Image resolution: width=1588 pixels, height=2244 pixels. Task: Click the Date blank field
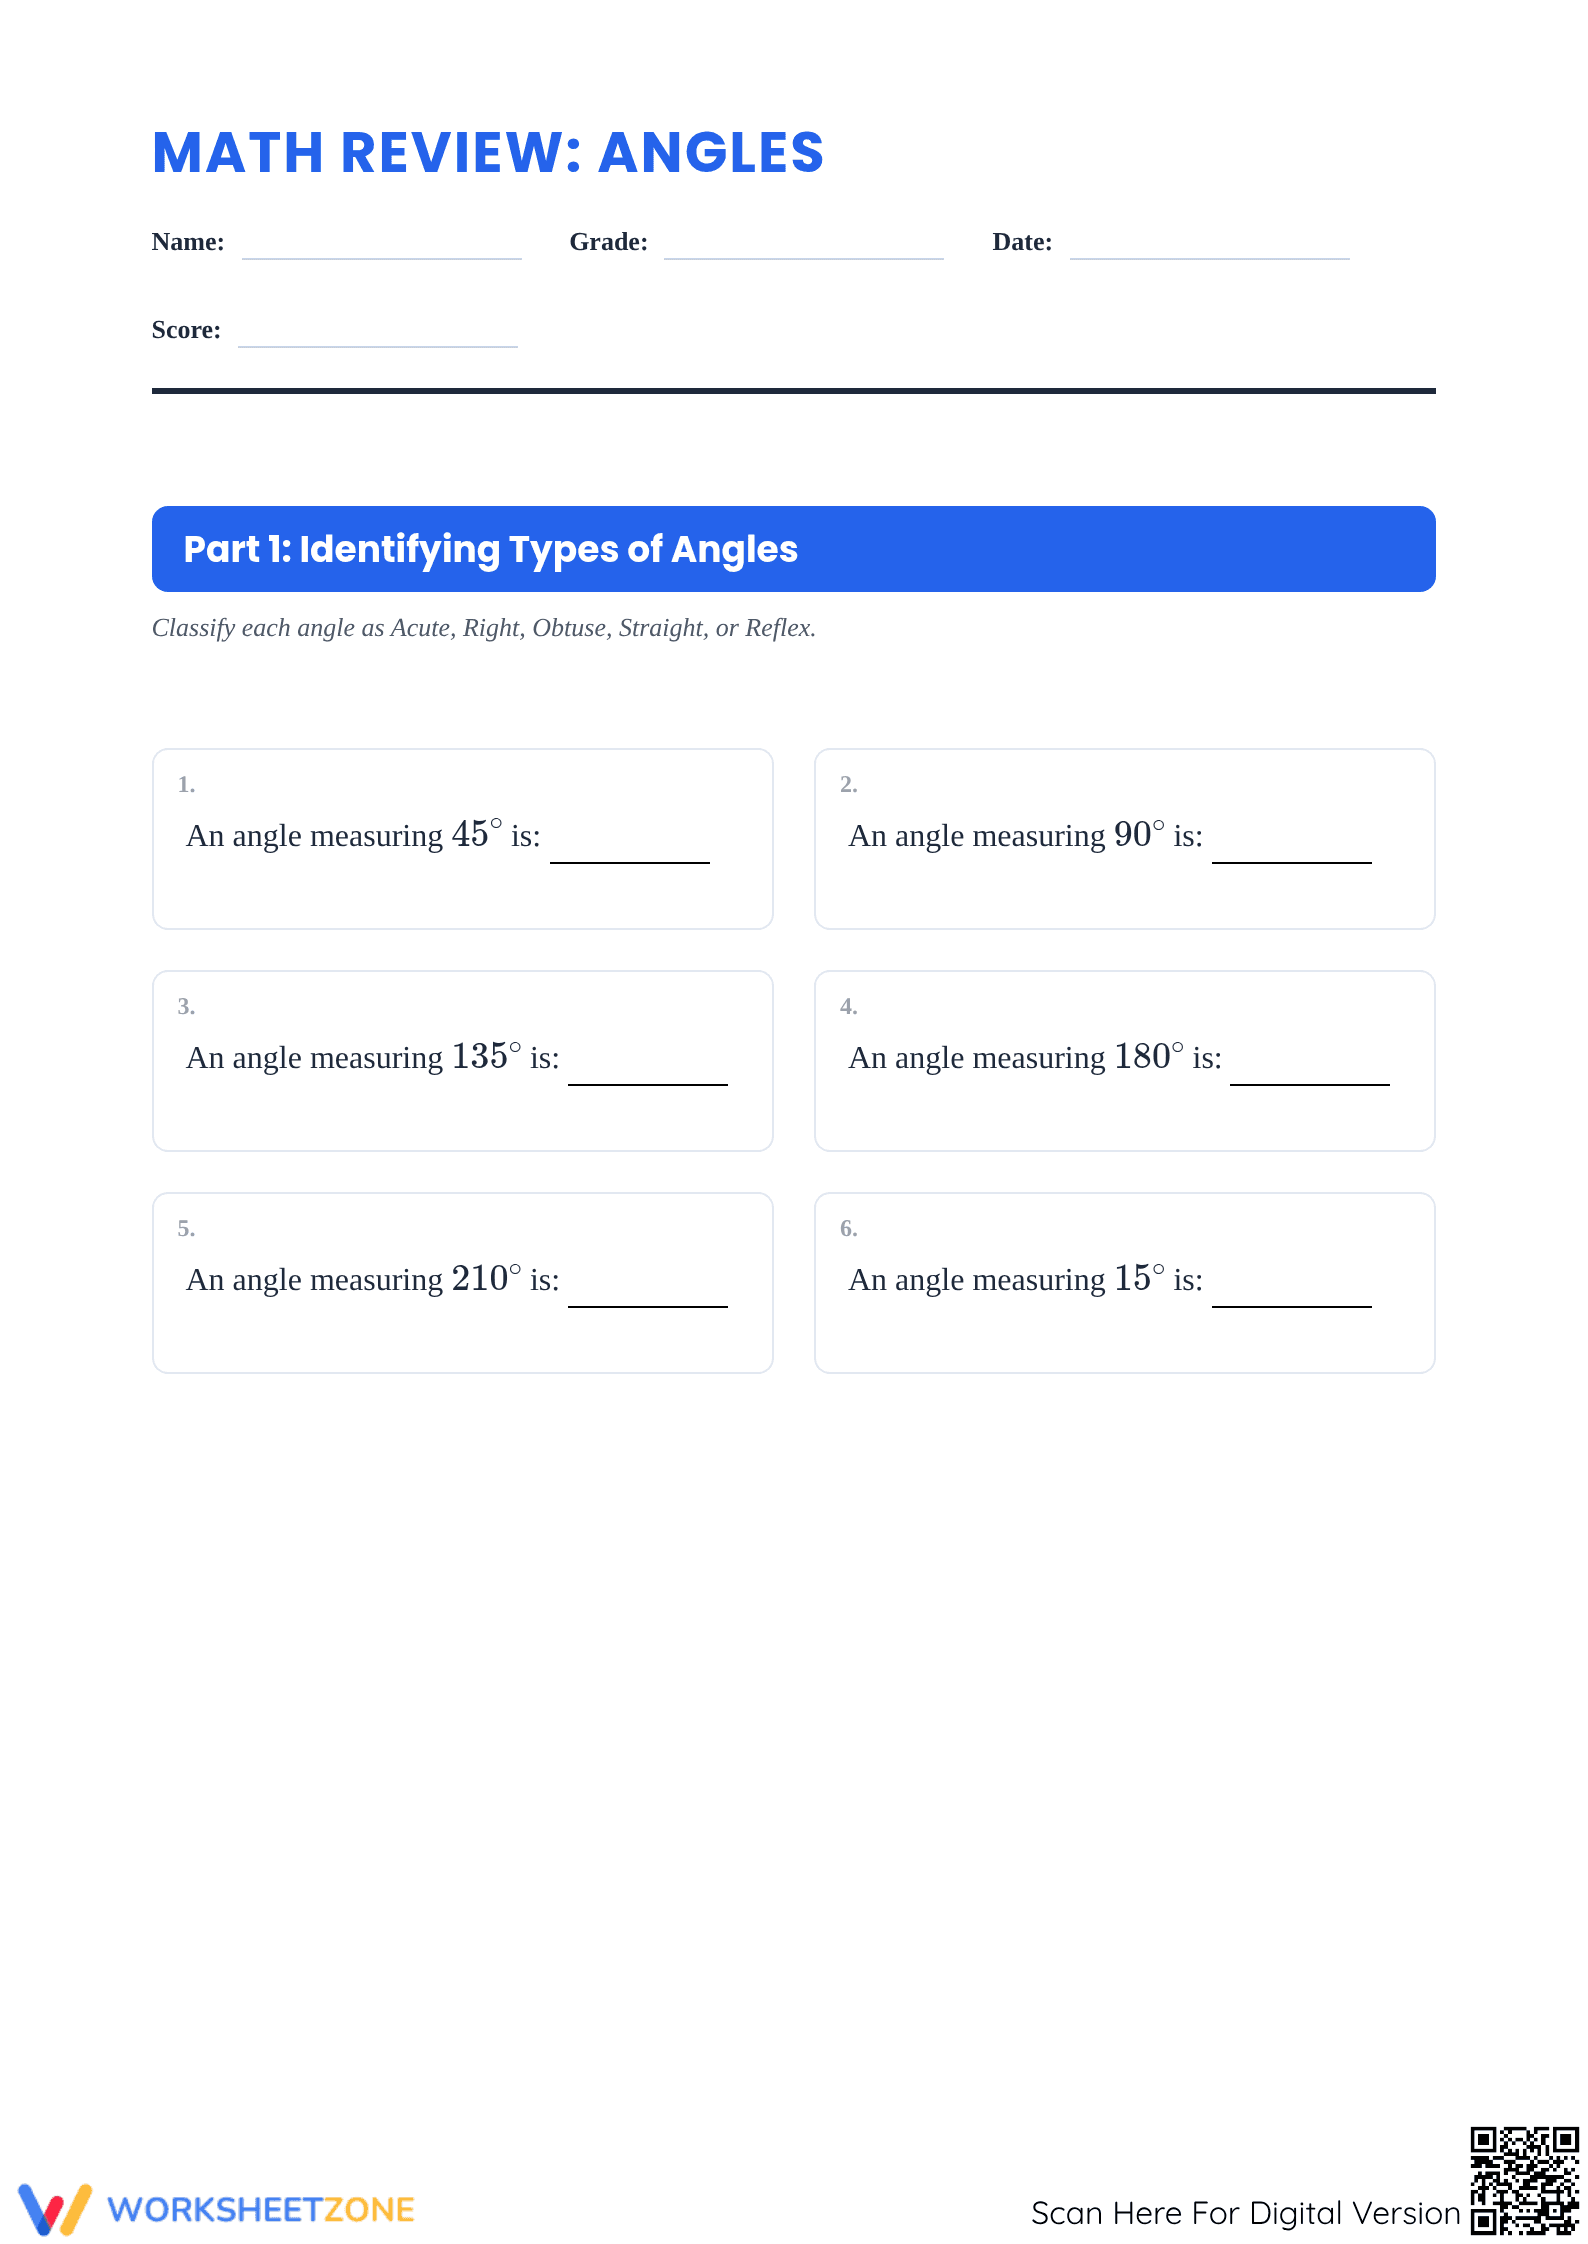pos(1210,245)
